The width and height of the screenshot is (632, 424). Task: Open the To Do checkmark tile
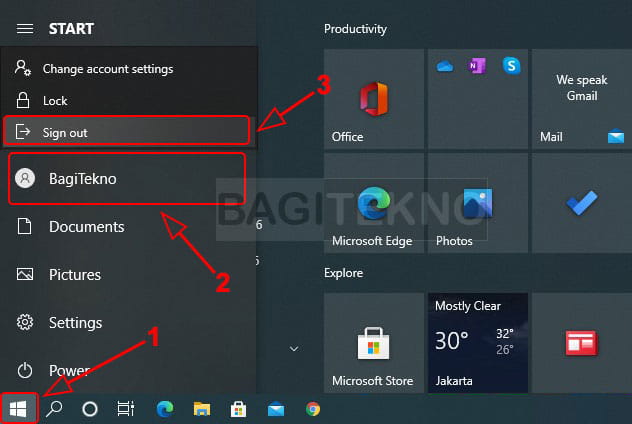click(582, 203)
